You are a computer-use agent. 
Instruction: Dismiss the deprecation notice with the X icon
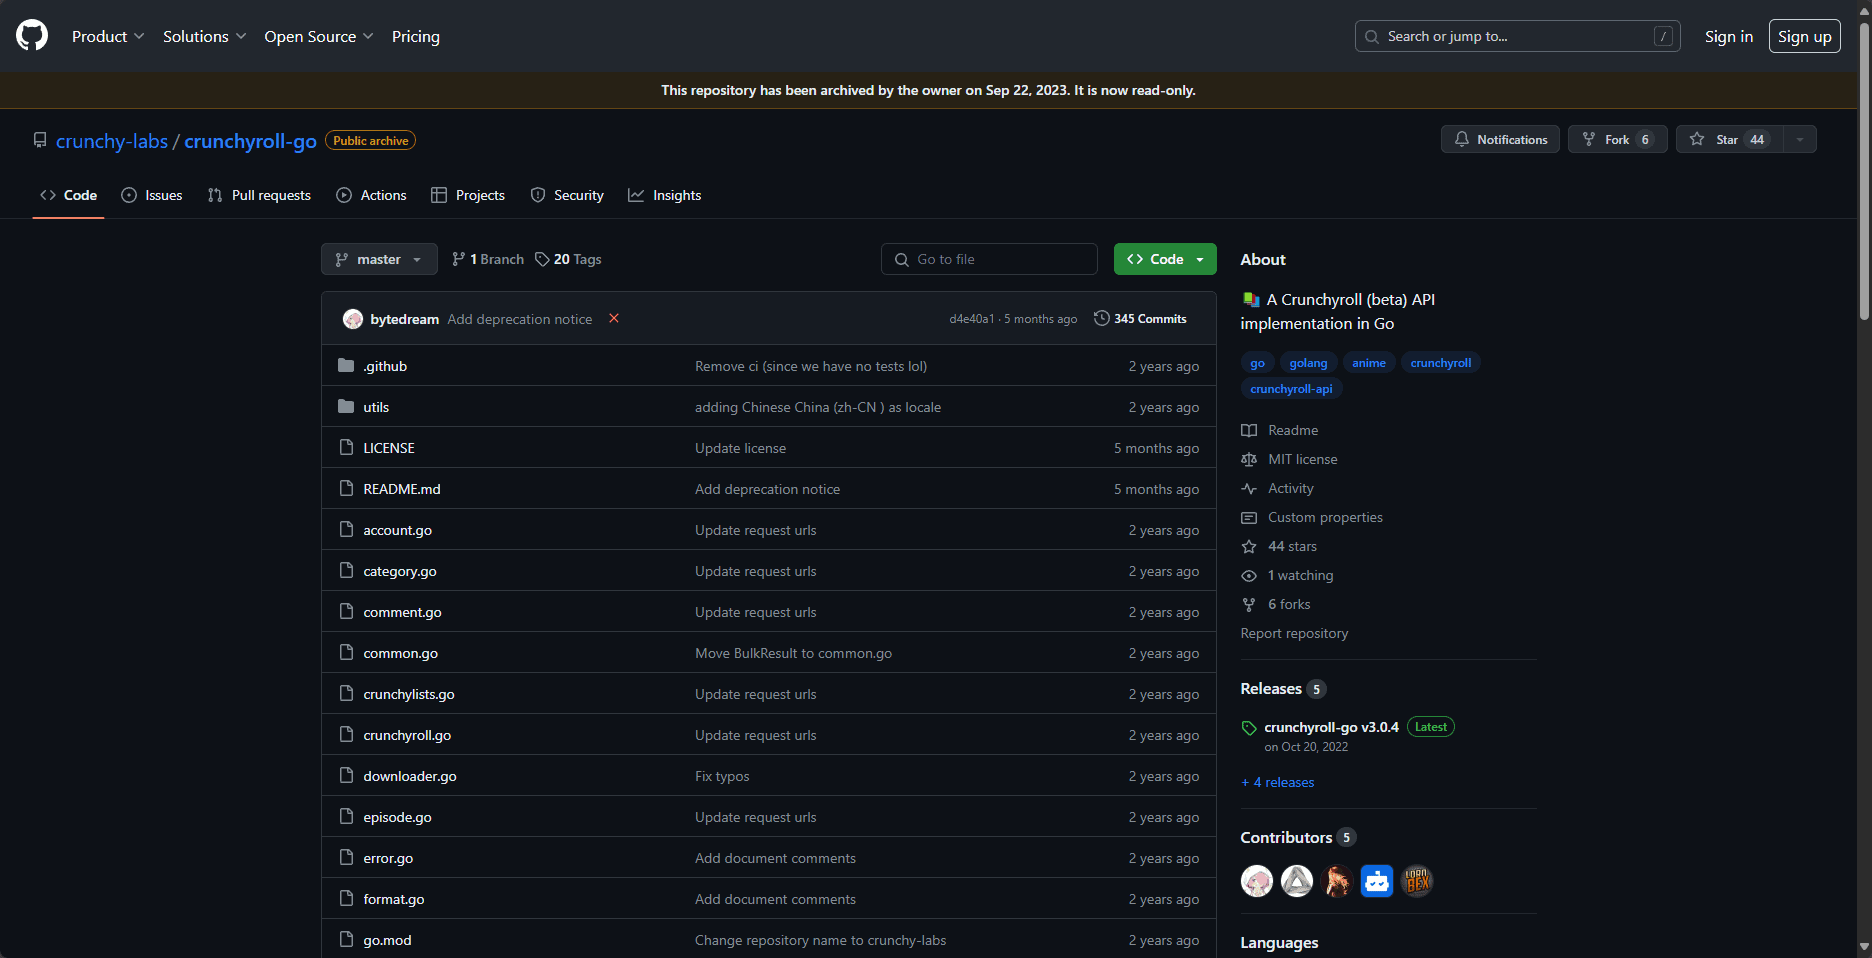pyautogui.click(x=613, y=318)
